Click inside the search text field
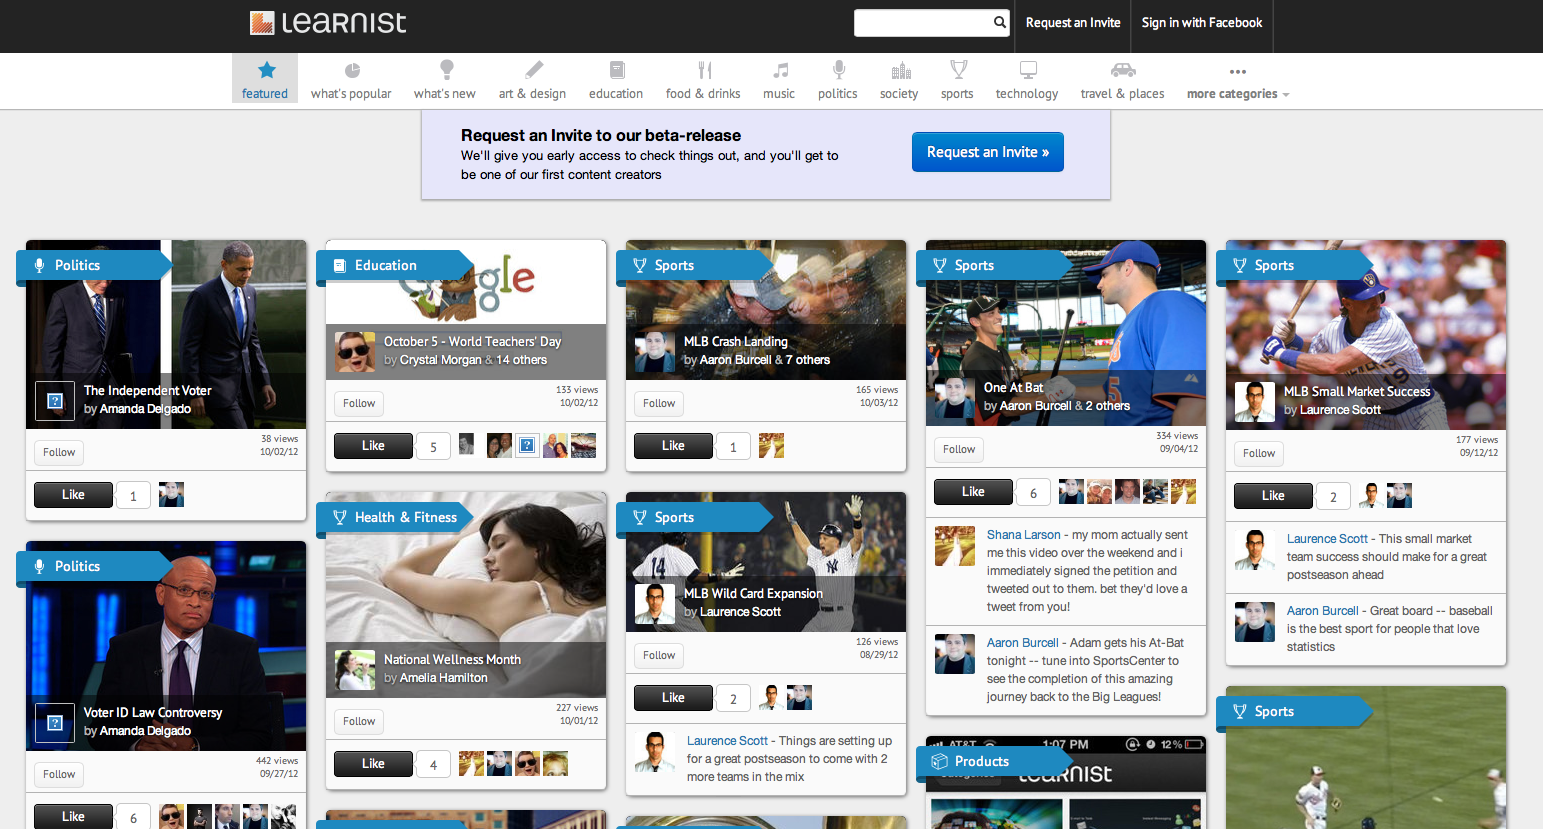The image size is (1543, 829). 922,23
